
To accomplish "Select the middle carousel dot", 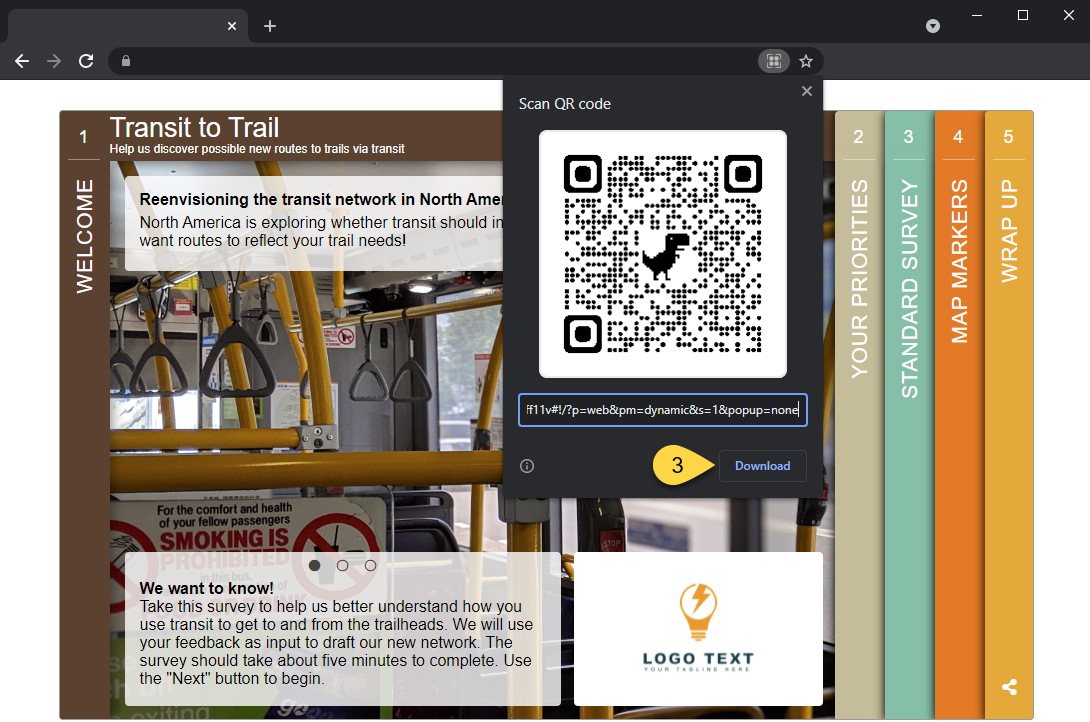I will [343, 565].
